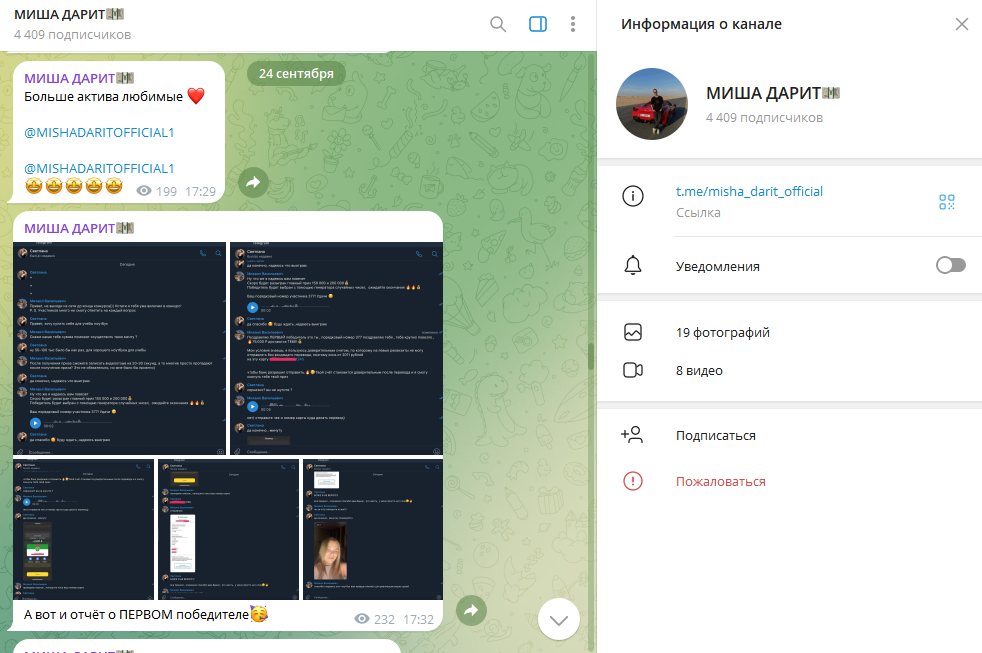The height and width of the screenshot is (653, 982).
Task: Open search in the channel chat
Action: (498, 24)
